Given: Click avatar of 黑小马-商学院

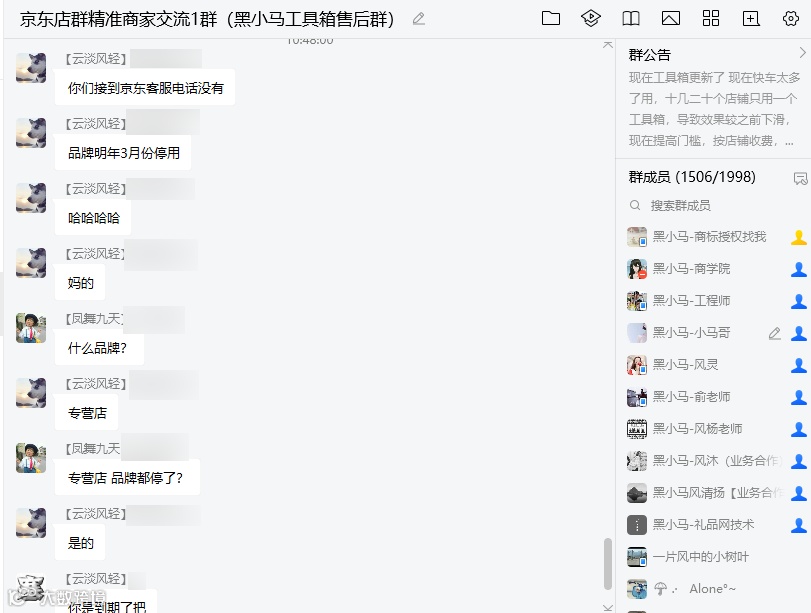Looking at the screenshot, I should [637, 269].
